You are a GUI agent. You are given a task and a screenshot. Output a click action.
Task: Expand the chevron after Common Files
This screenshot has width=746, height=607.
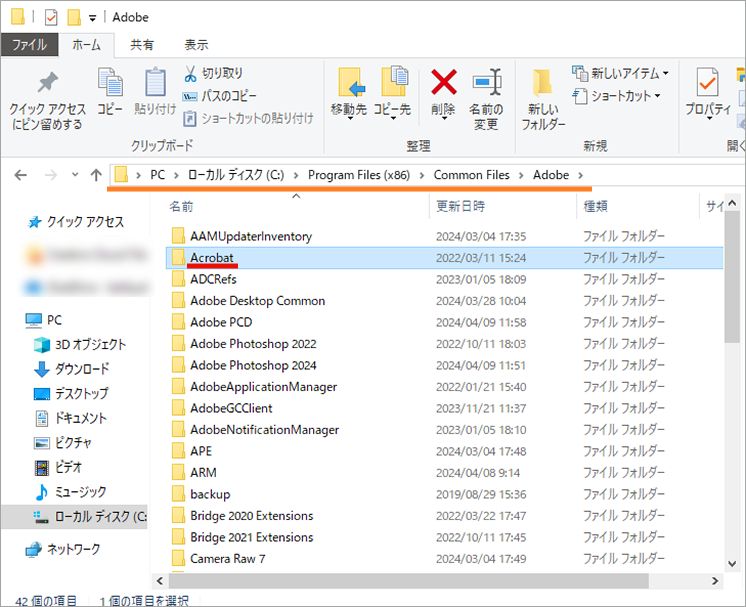521,176
